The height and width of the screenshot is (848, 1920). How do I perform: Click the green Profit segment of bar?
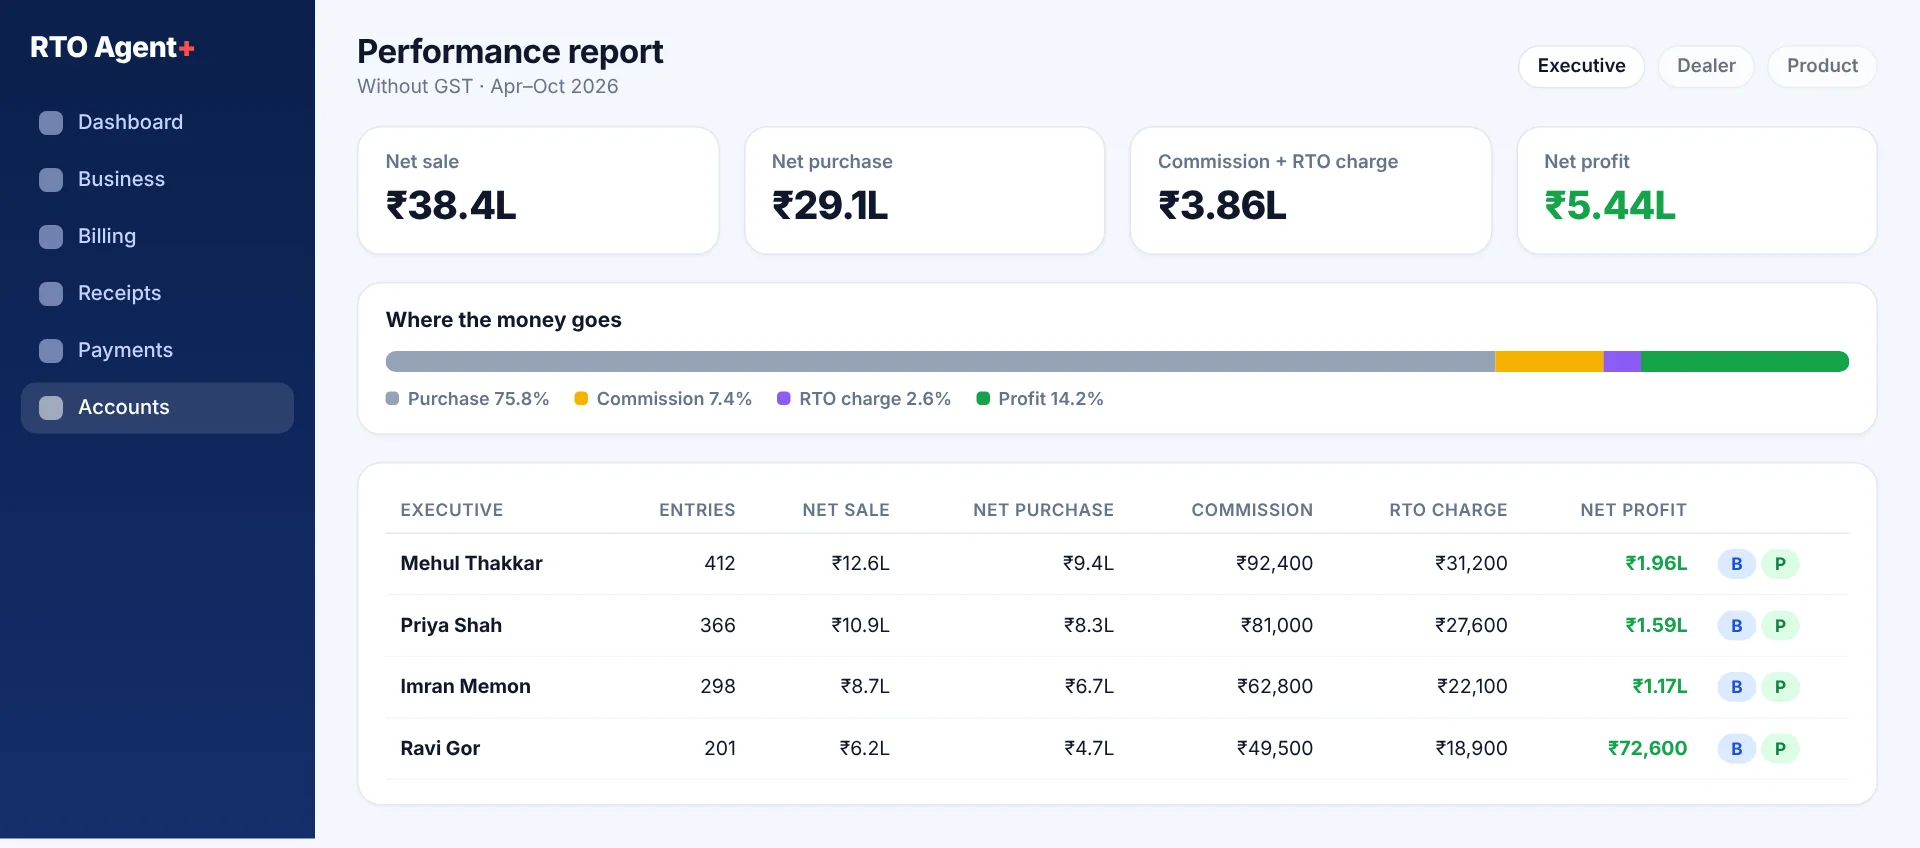point(1745,361)
